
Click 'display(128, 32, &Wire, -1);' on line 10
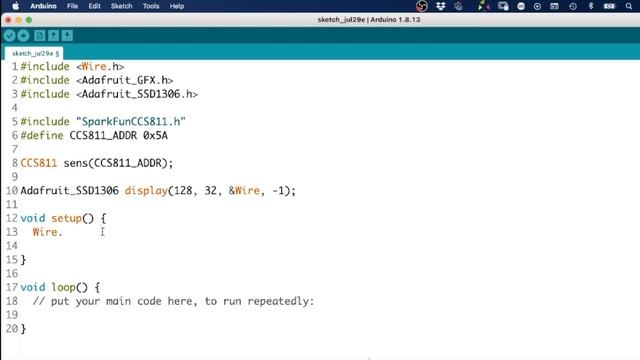210,191
